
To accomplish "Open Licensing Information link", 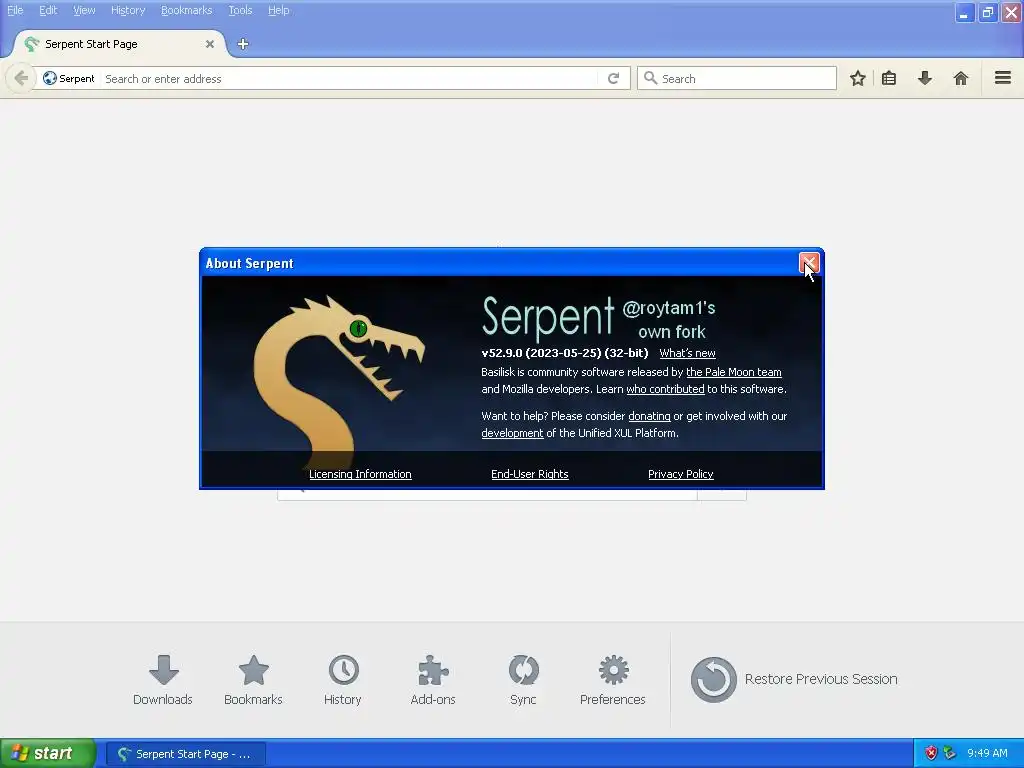I will click(x=360, y=474).
